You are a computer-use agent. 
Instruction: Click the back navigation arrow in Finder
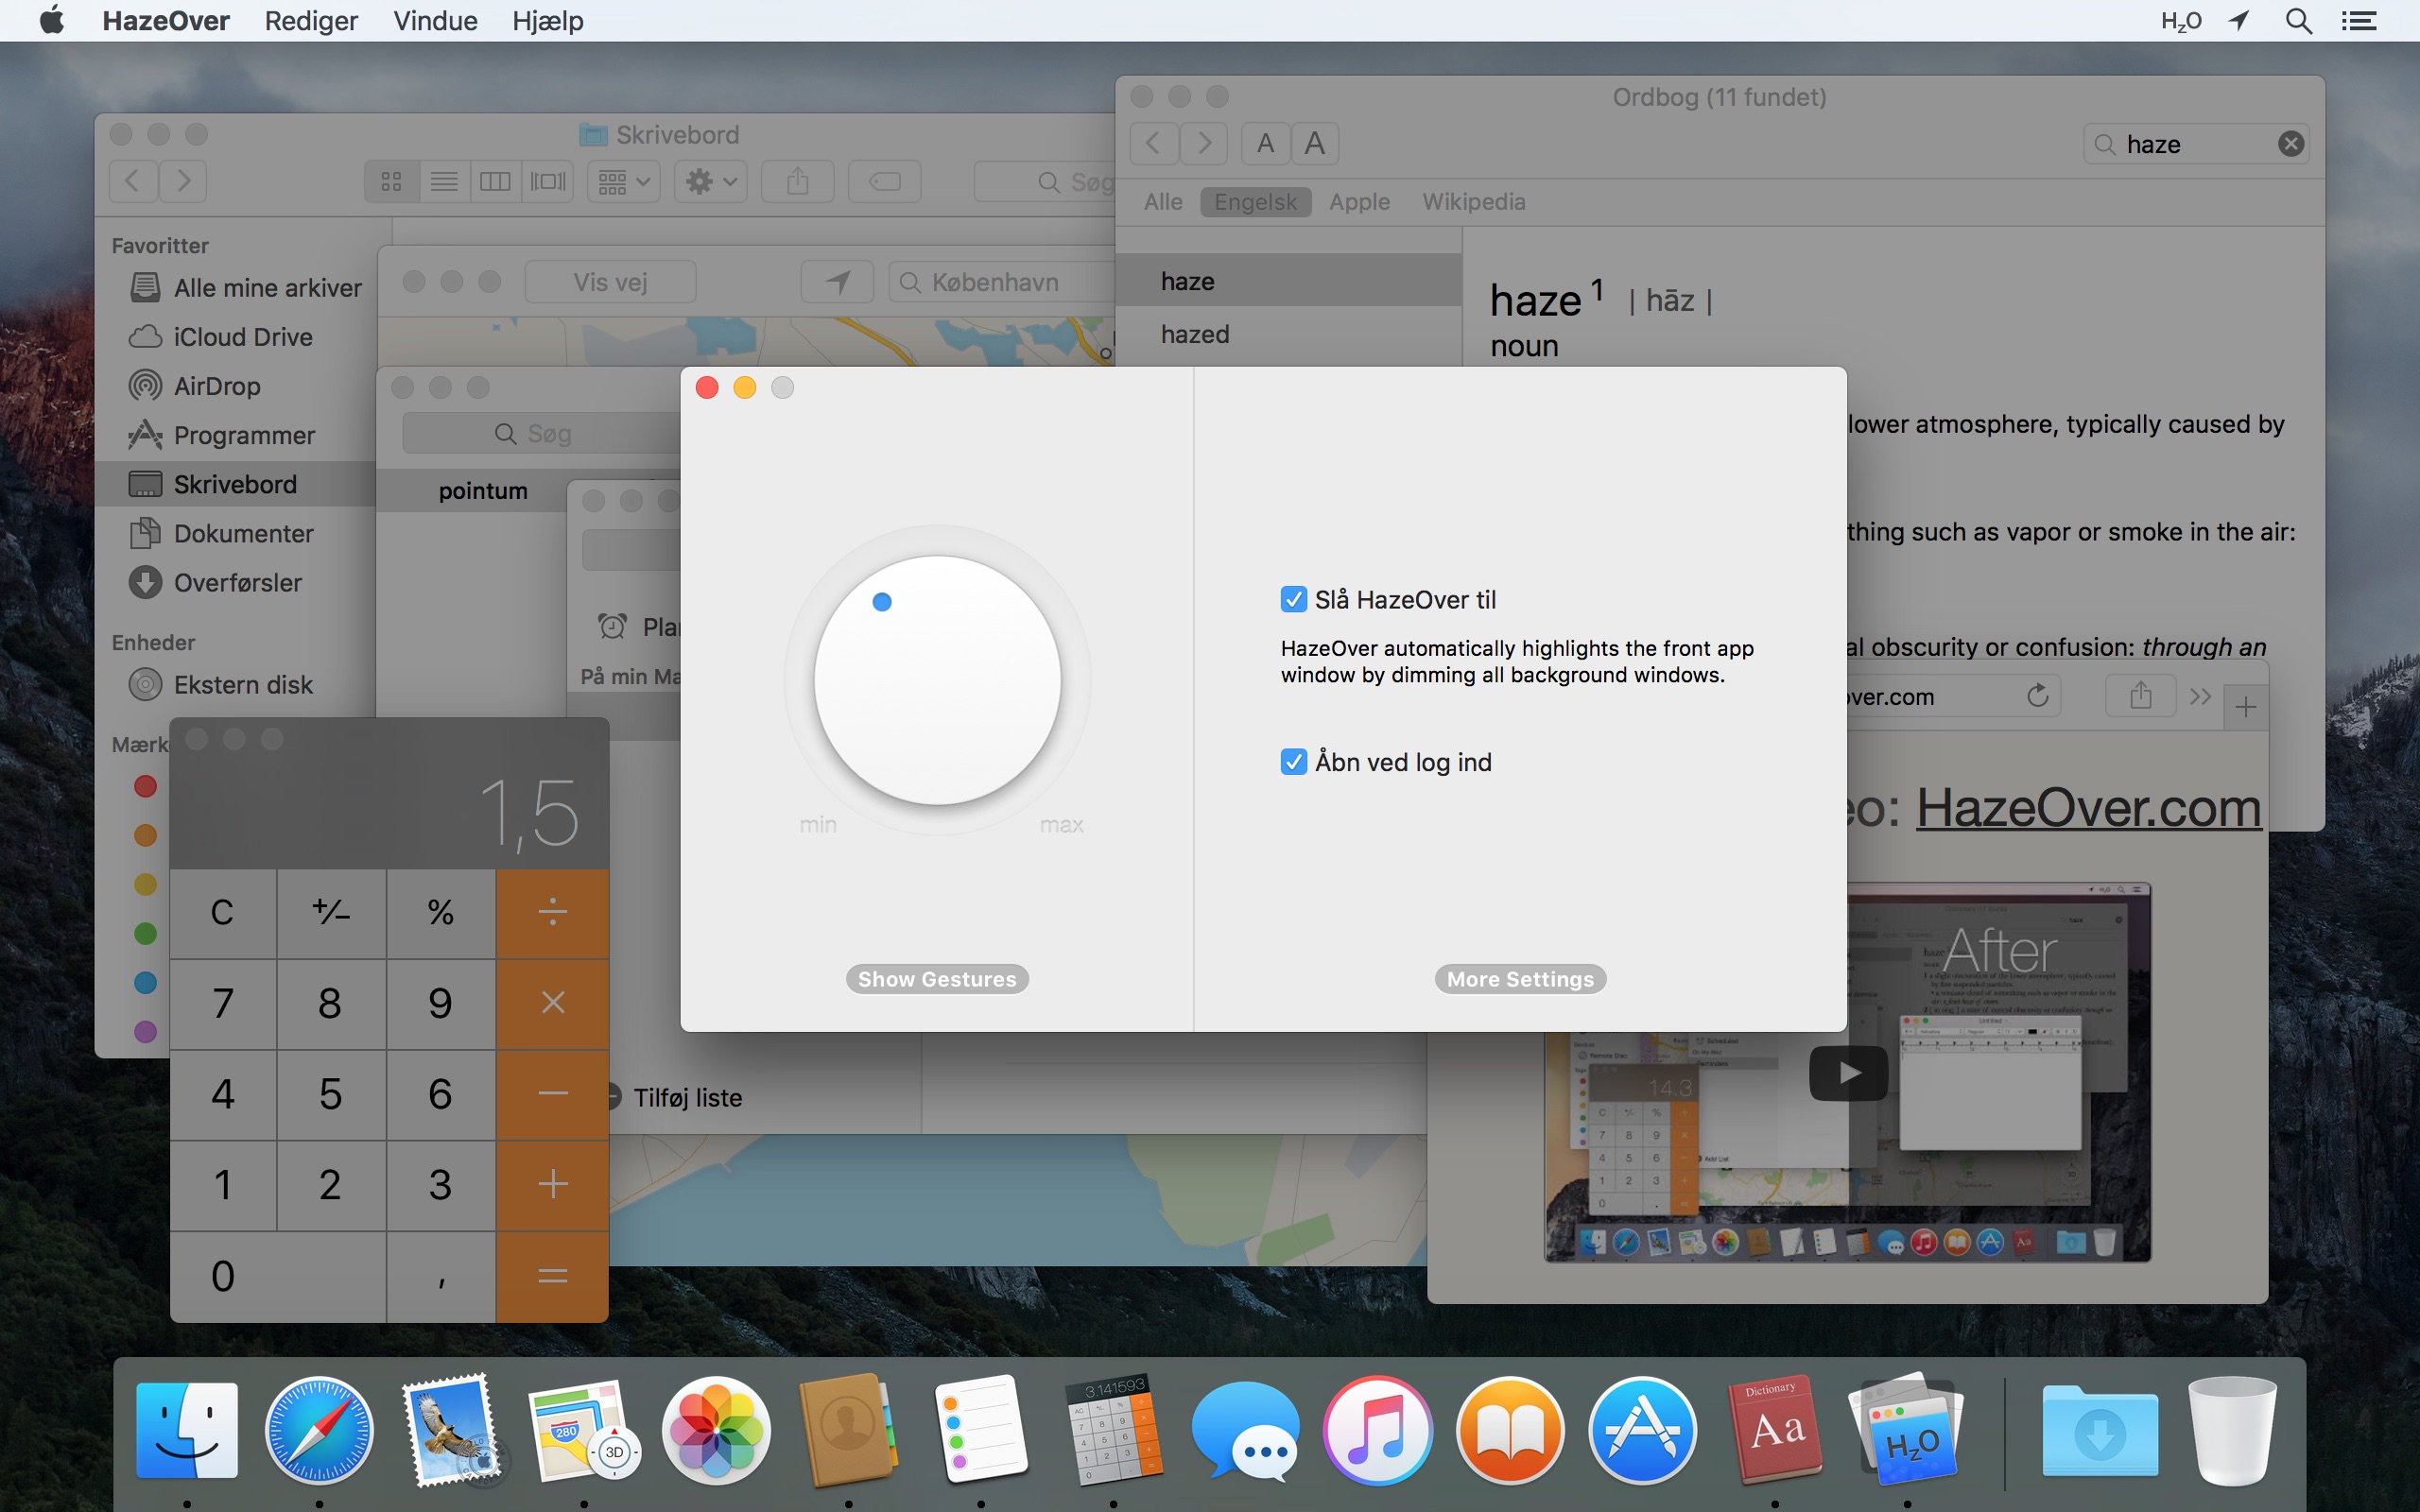(136, 181)
